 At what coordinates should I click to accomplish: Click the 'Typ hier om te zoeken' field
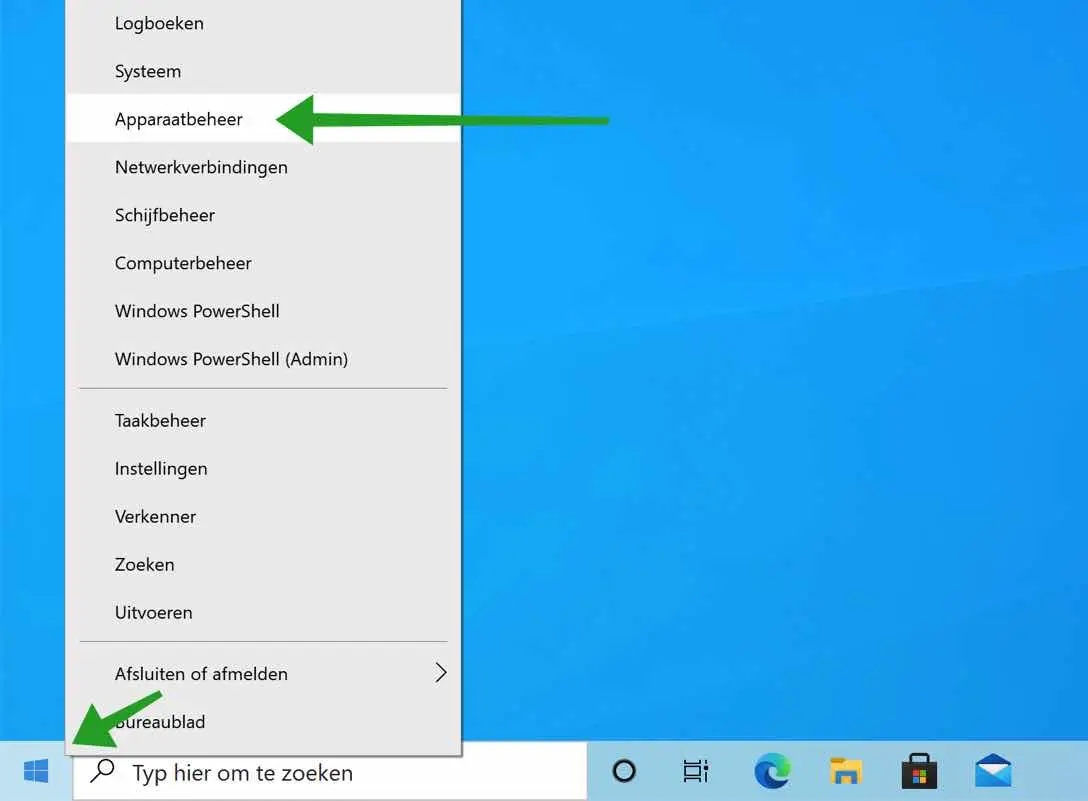pyautogui.click(x=330, y=771)
